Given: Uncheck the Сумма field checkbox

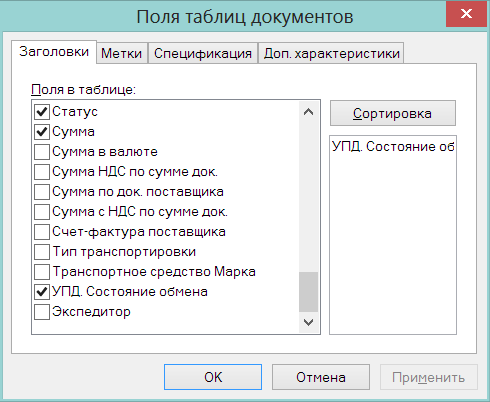Looking at the screenshot, I should 42,132.
